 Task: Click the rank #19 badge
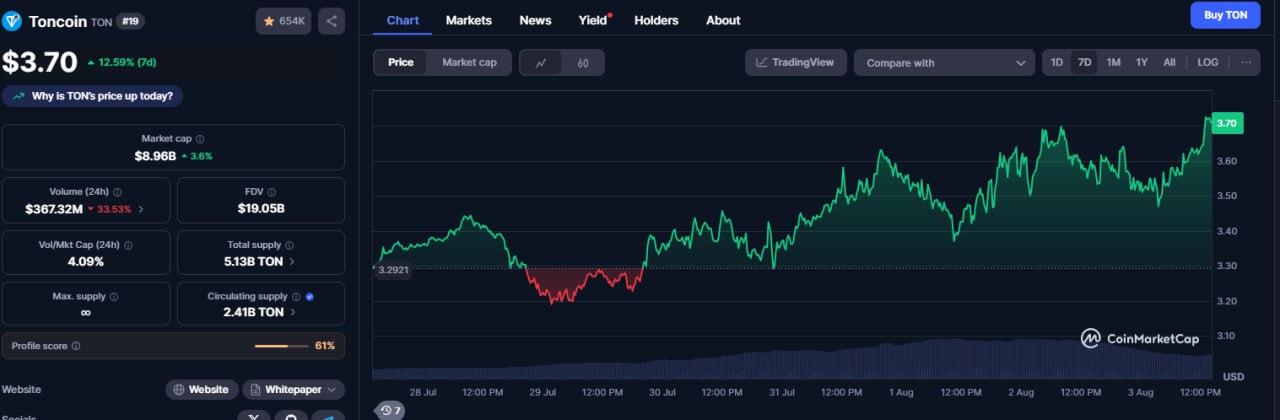(130, 21)
